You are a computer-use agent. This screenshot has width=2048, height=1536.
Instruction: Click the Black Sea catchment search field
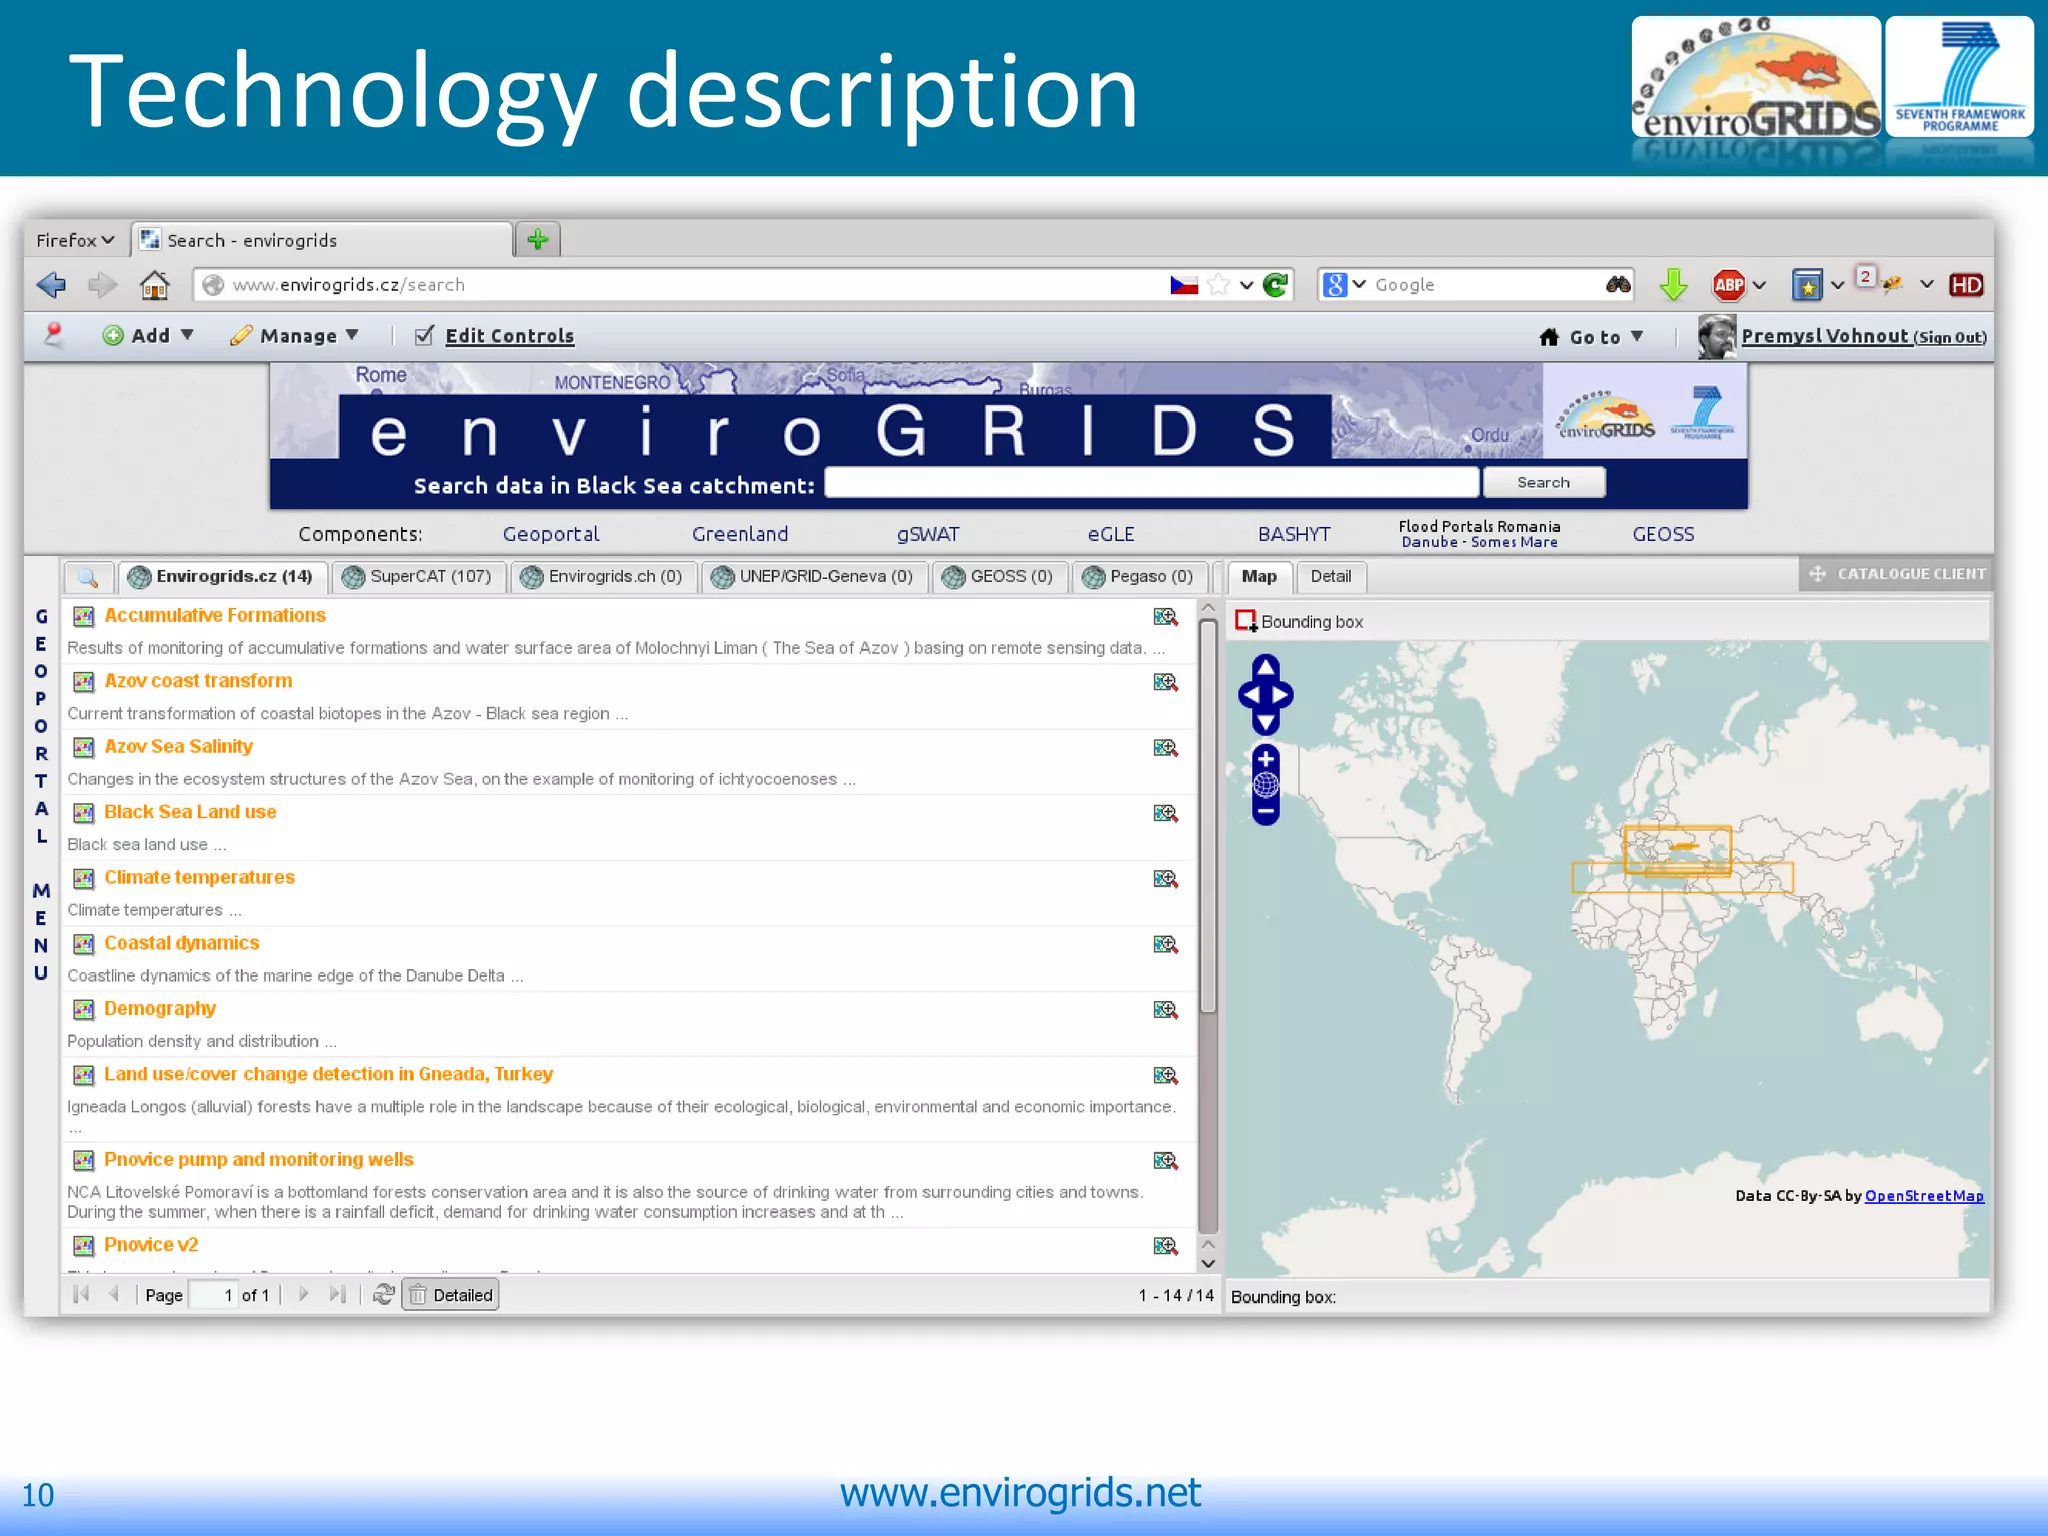[1152, 482]
